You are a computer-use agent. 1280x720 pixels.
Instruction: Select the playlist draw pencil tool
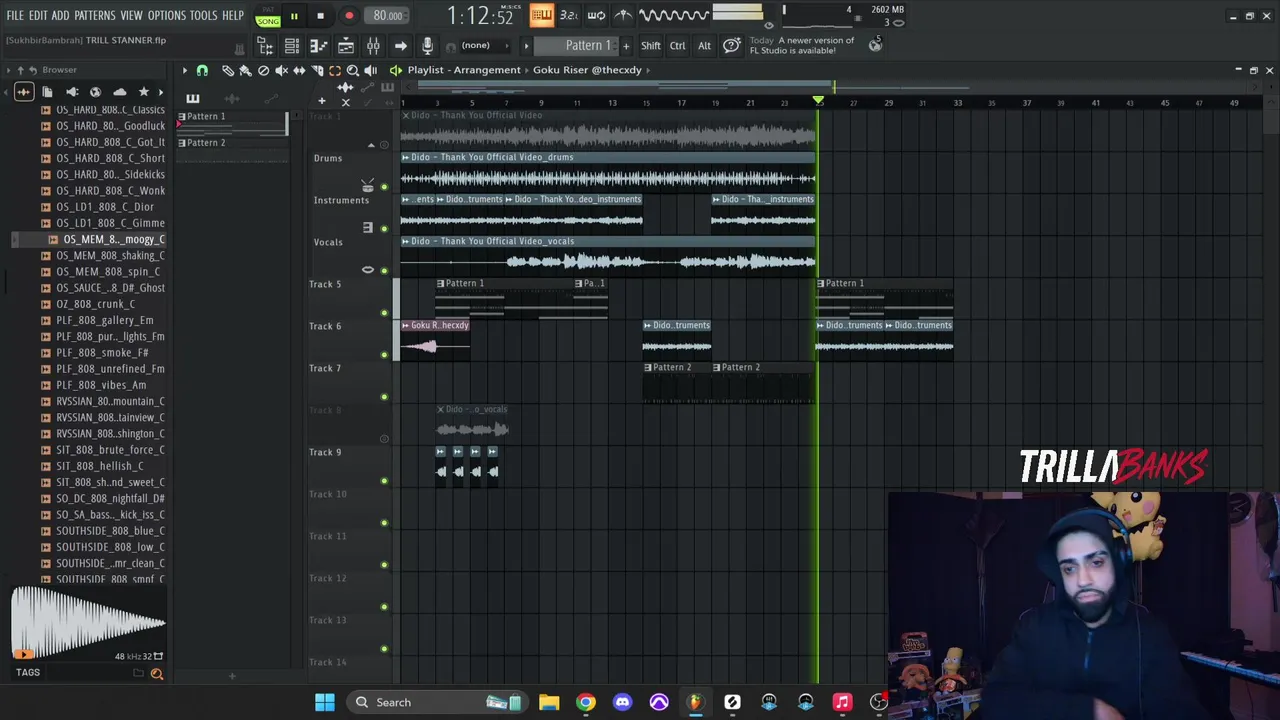(x=228, y=70)
